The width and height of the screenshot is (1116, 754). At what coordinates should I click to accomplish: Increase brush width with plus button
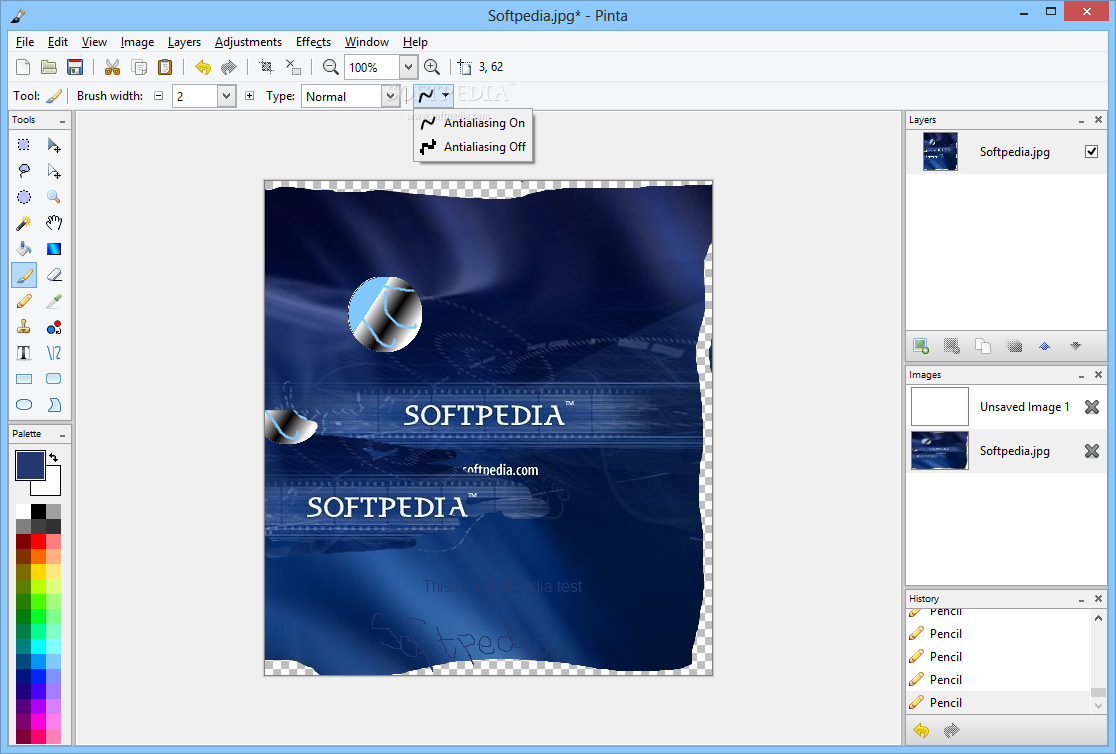pos(249,95)
